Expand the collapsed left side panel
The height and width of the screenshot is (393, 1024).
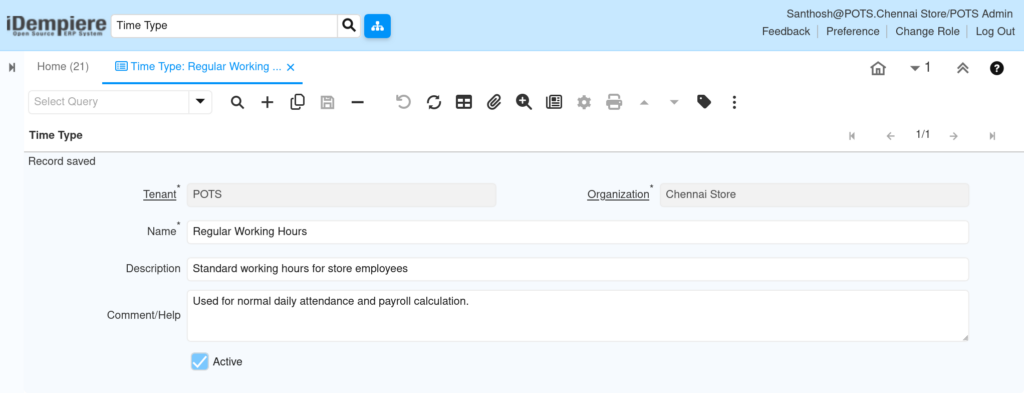click(12, 67)
